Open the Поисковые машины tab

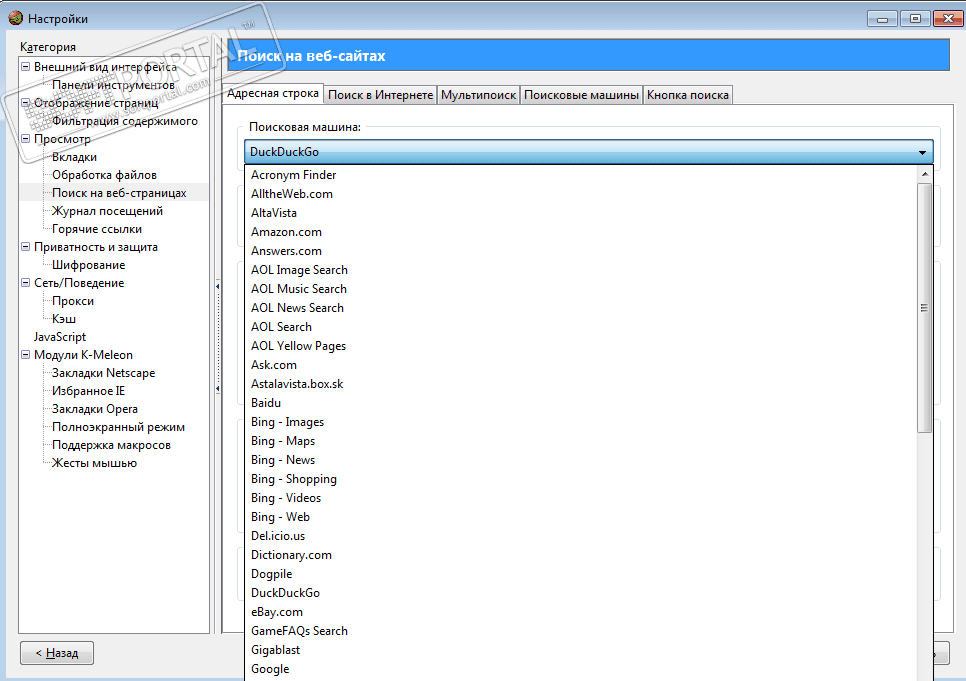(581, 95)
